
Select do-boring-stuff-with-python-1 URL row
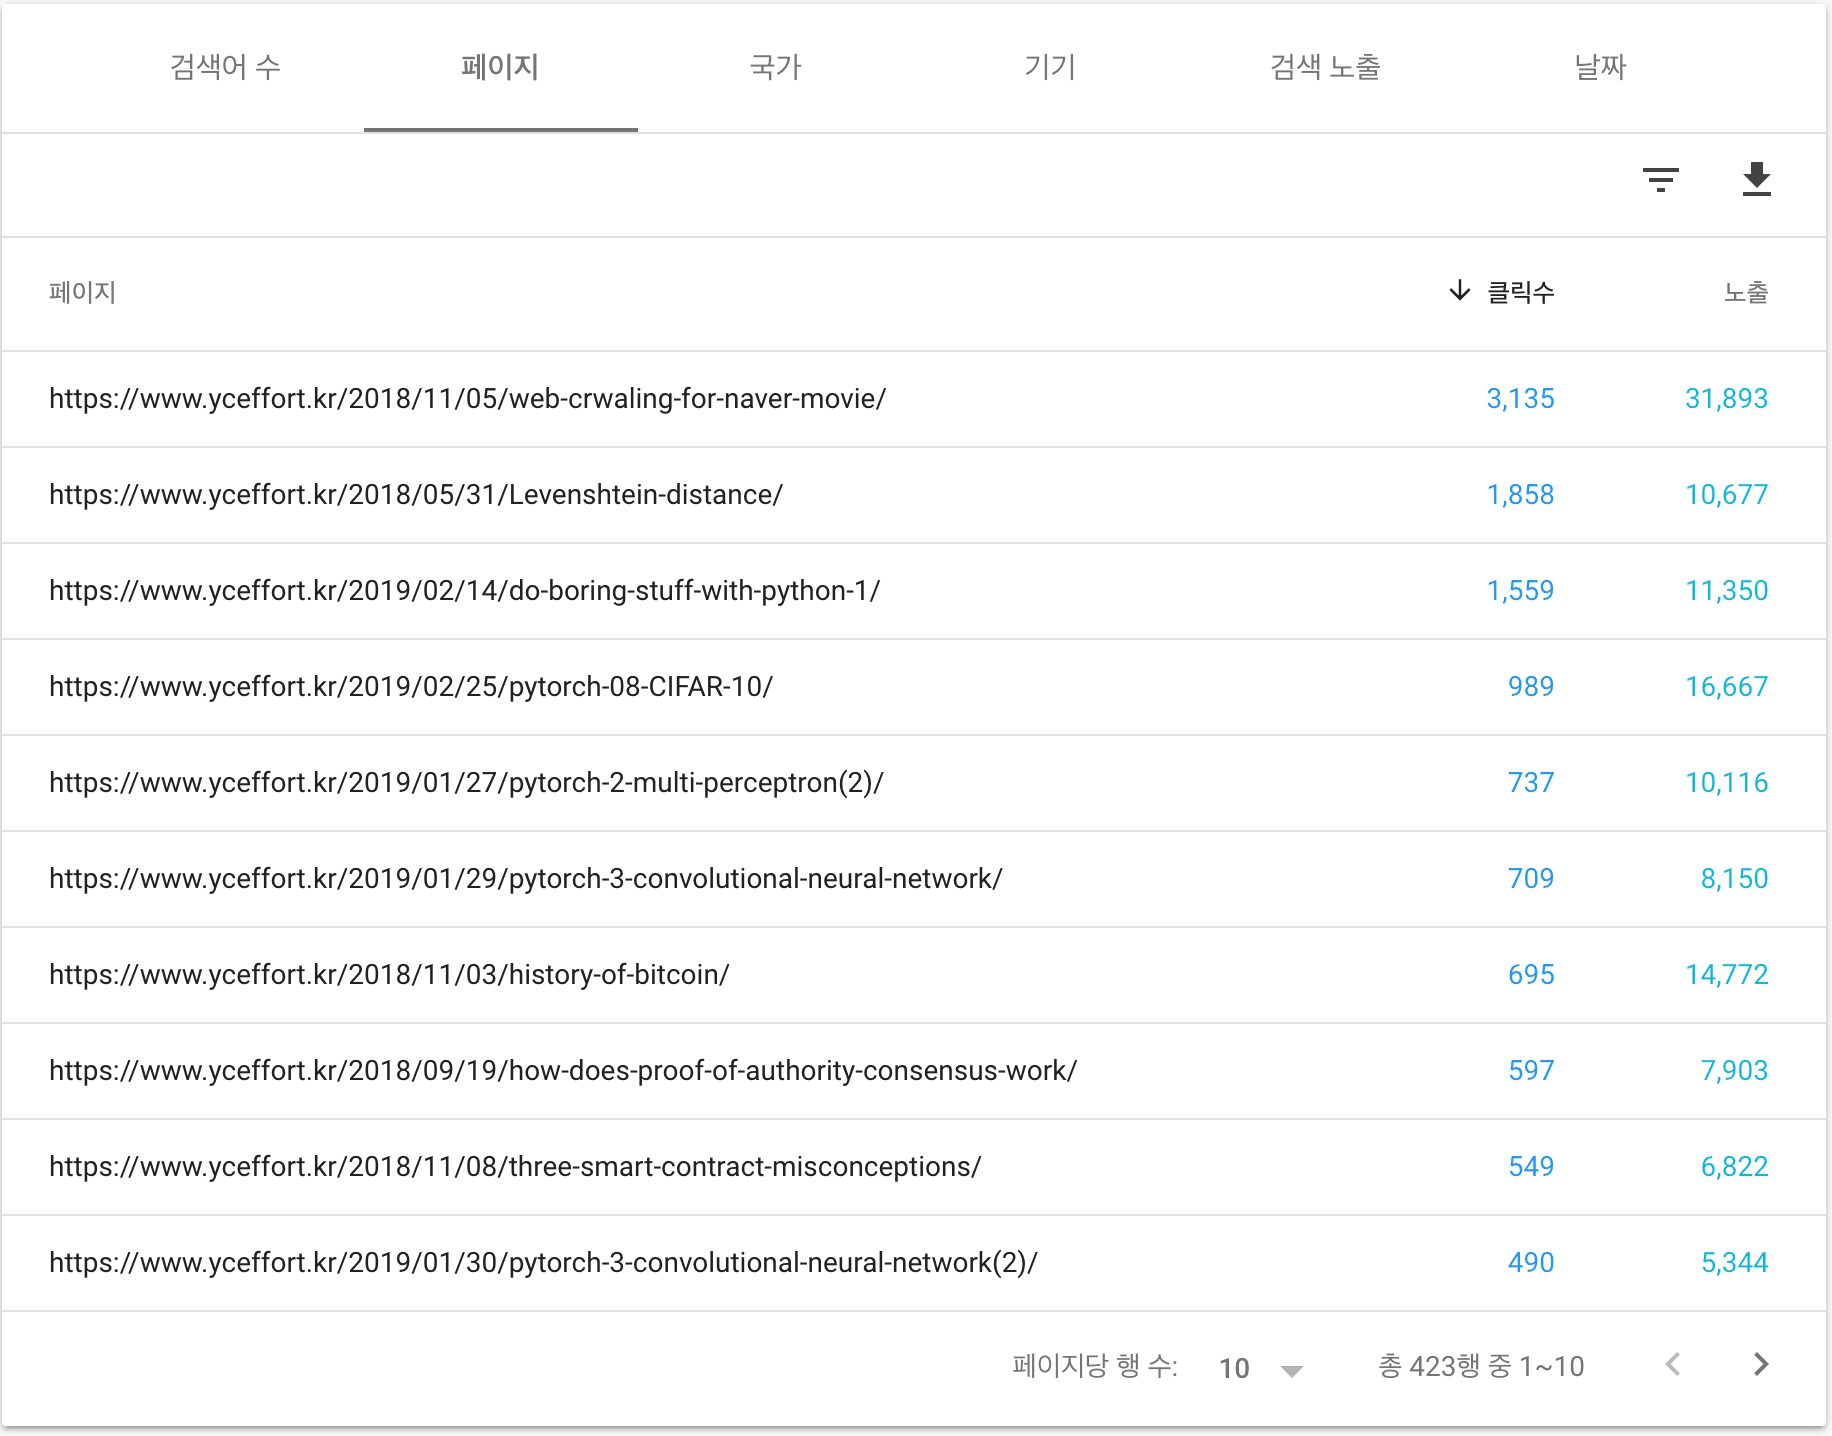(464, 591)
